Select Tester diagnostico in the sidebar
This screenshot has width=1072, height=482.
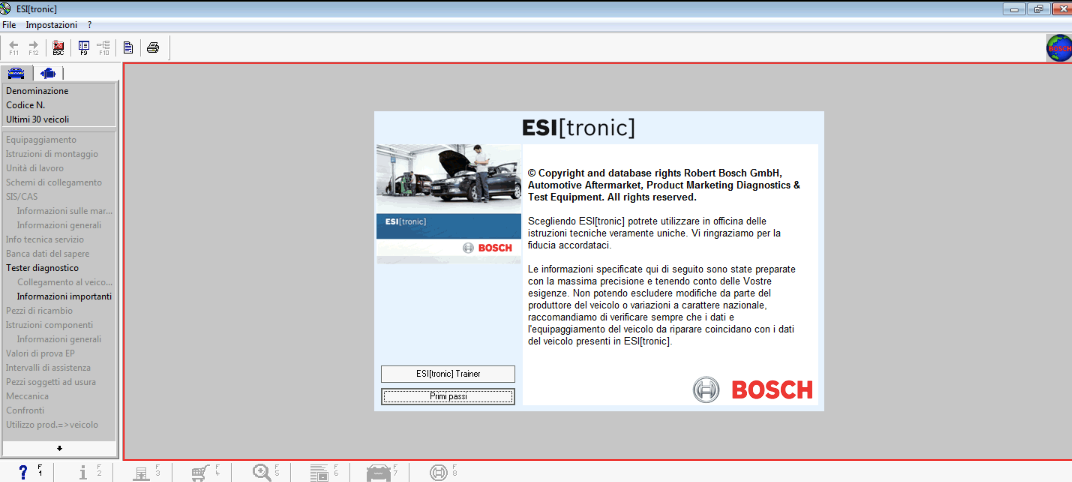42,268
